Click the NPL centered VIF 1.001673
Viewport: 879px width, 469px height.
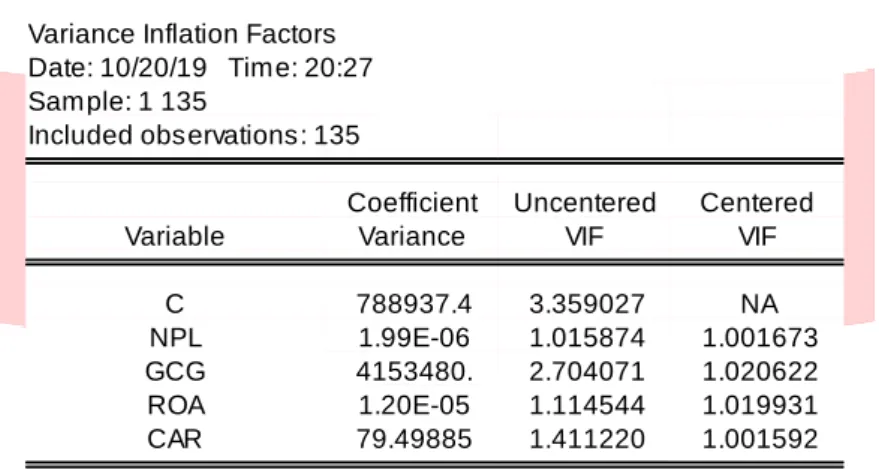760,338
